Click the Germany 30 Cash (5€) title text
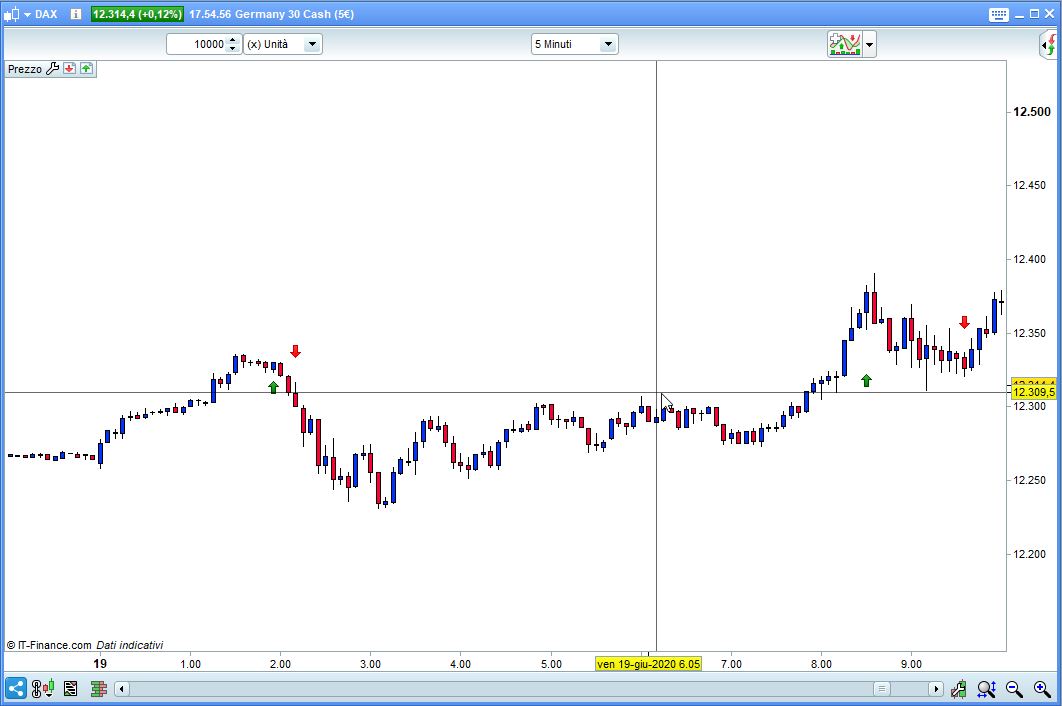Screen dimensions: 1062x706 point(295,14)
